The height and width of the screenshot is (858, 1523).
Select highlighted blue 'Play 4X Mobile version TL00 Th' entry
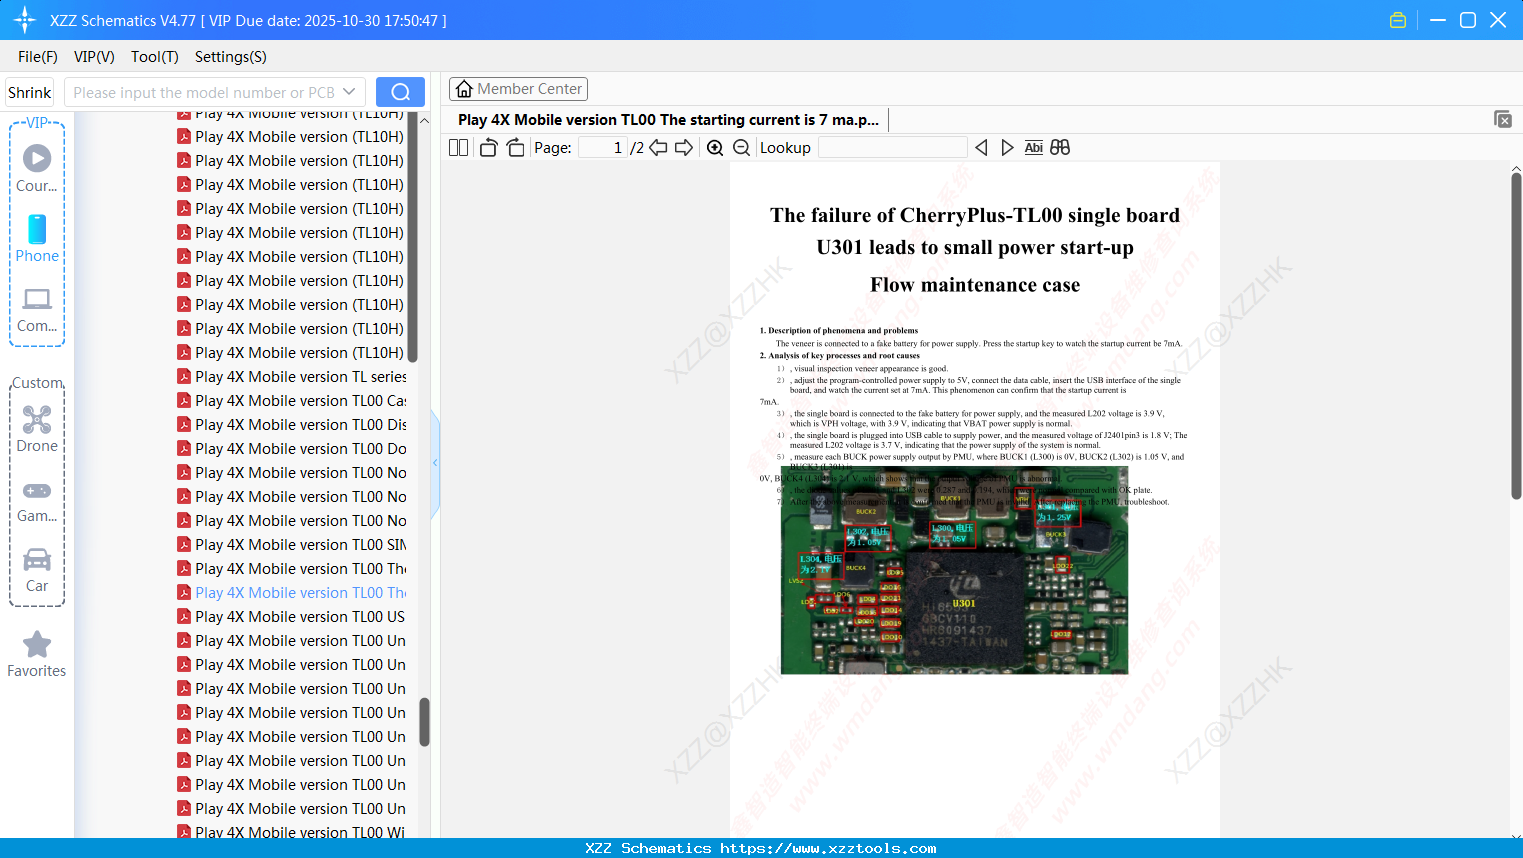click(x=292, y=593)
